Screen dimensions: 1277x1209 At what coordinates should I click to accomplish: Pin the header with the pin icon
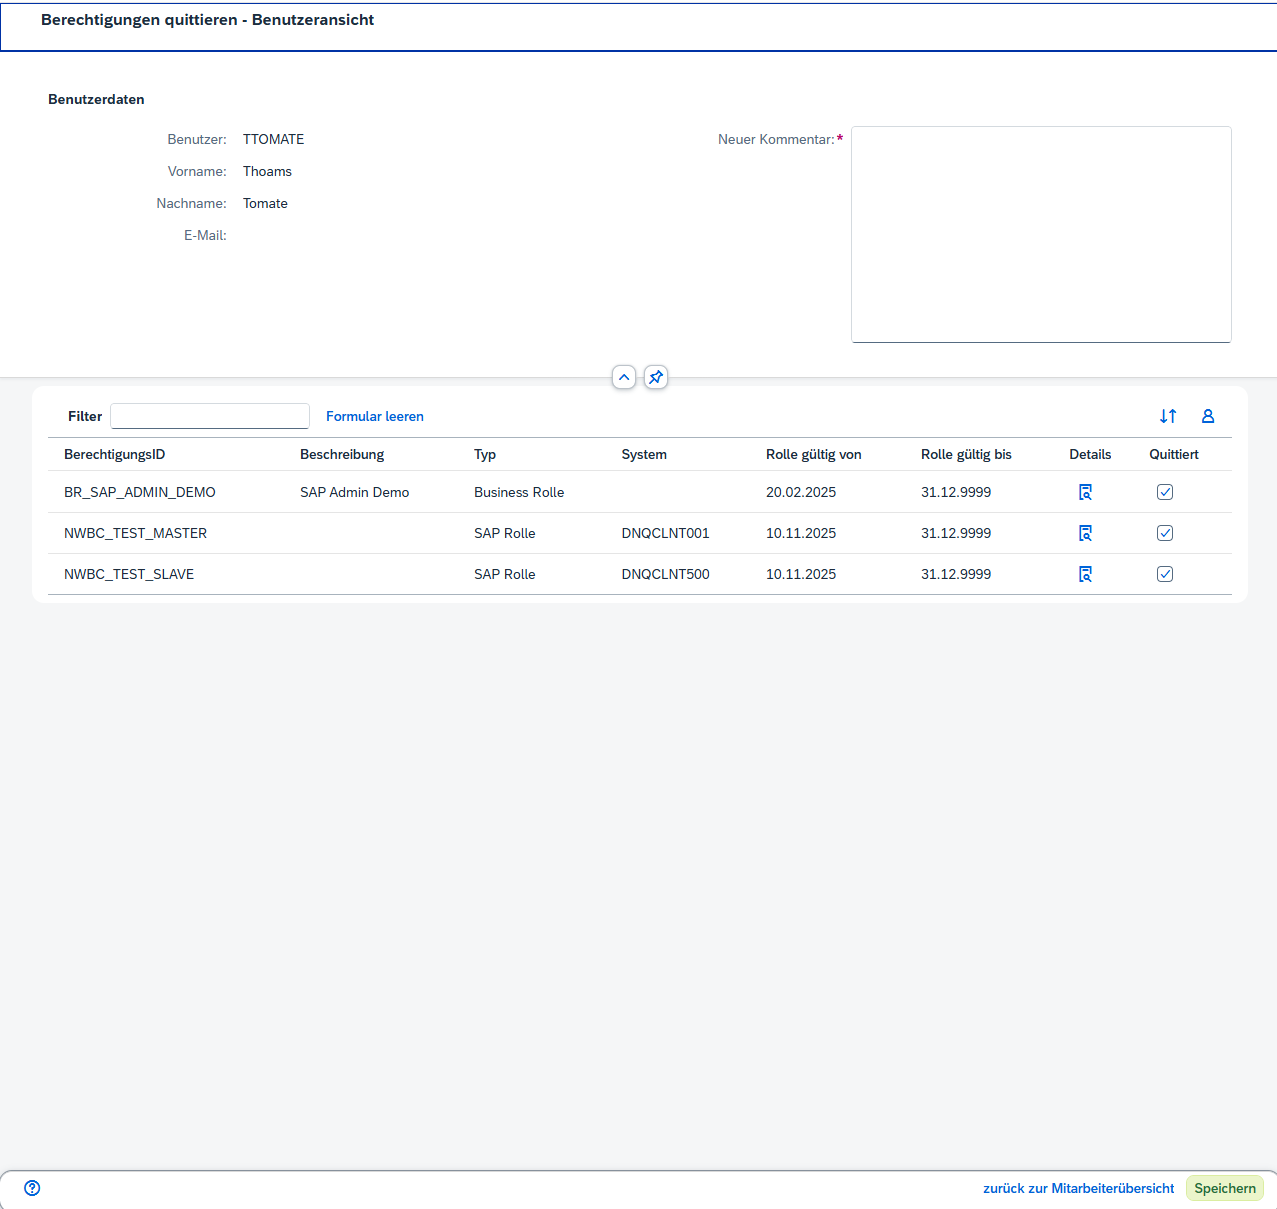[x=656, y=377]
